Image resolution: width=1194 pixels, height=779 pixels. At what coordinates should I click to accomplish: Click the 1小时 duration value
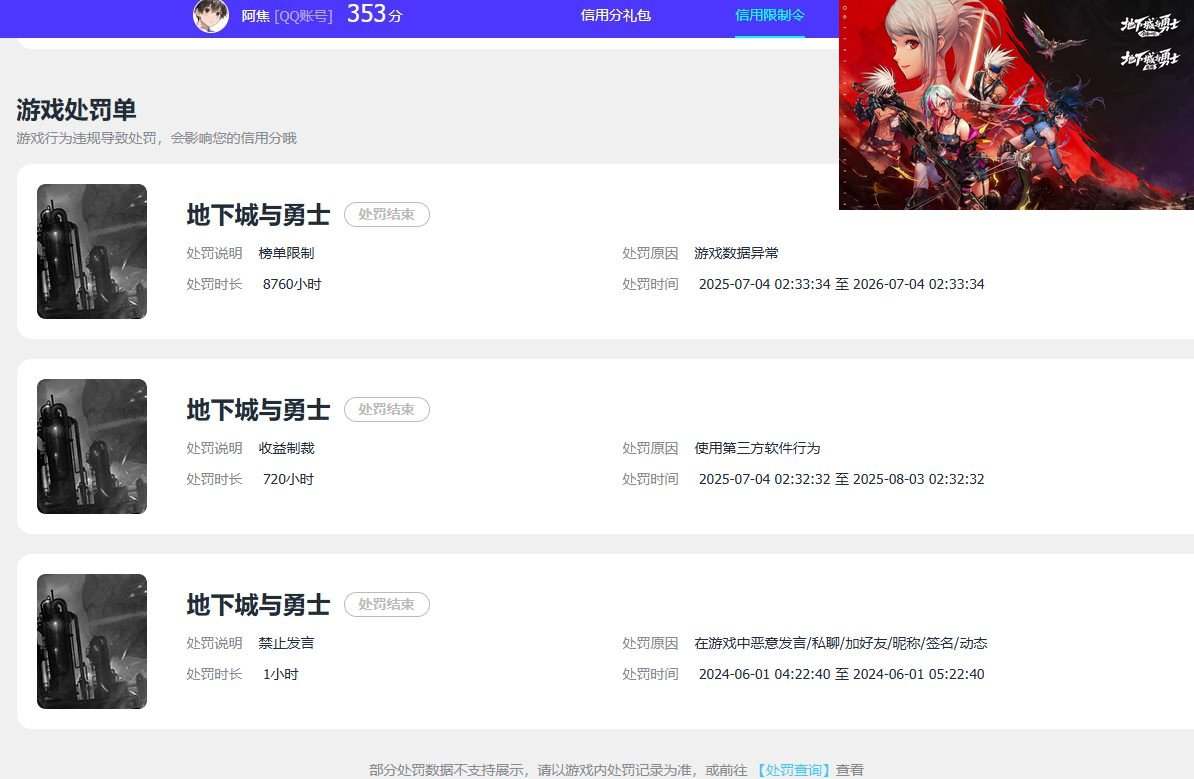[280, 674]
